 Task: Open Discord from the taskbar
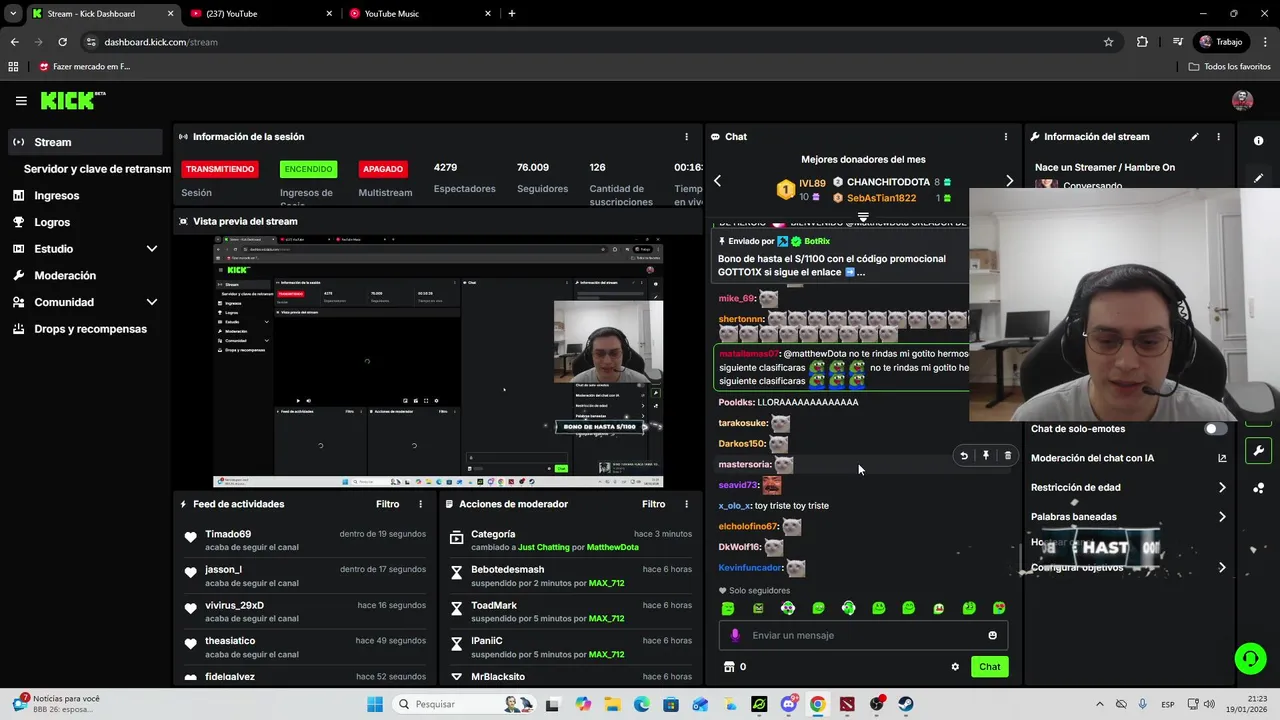click(x=788, y=704)
